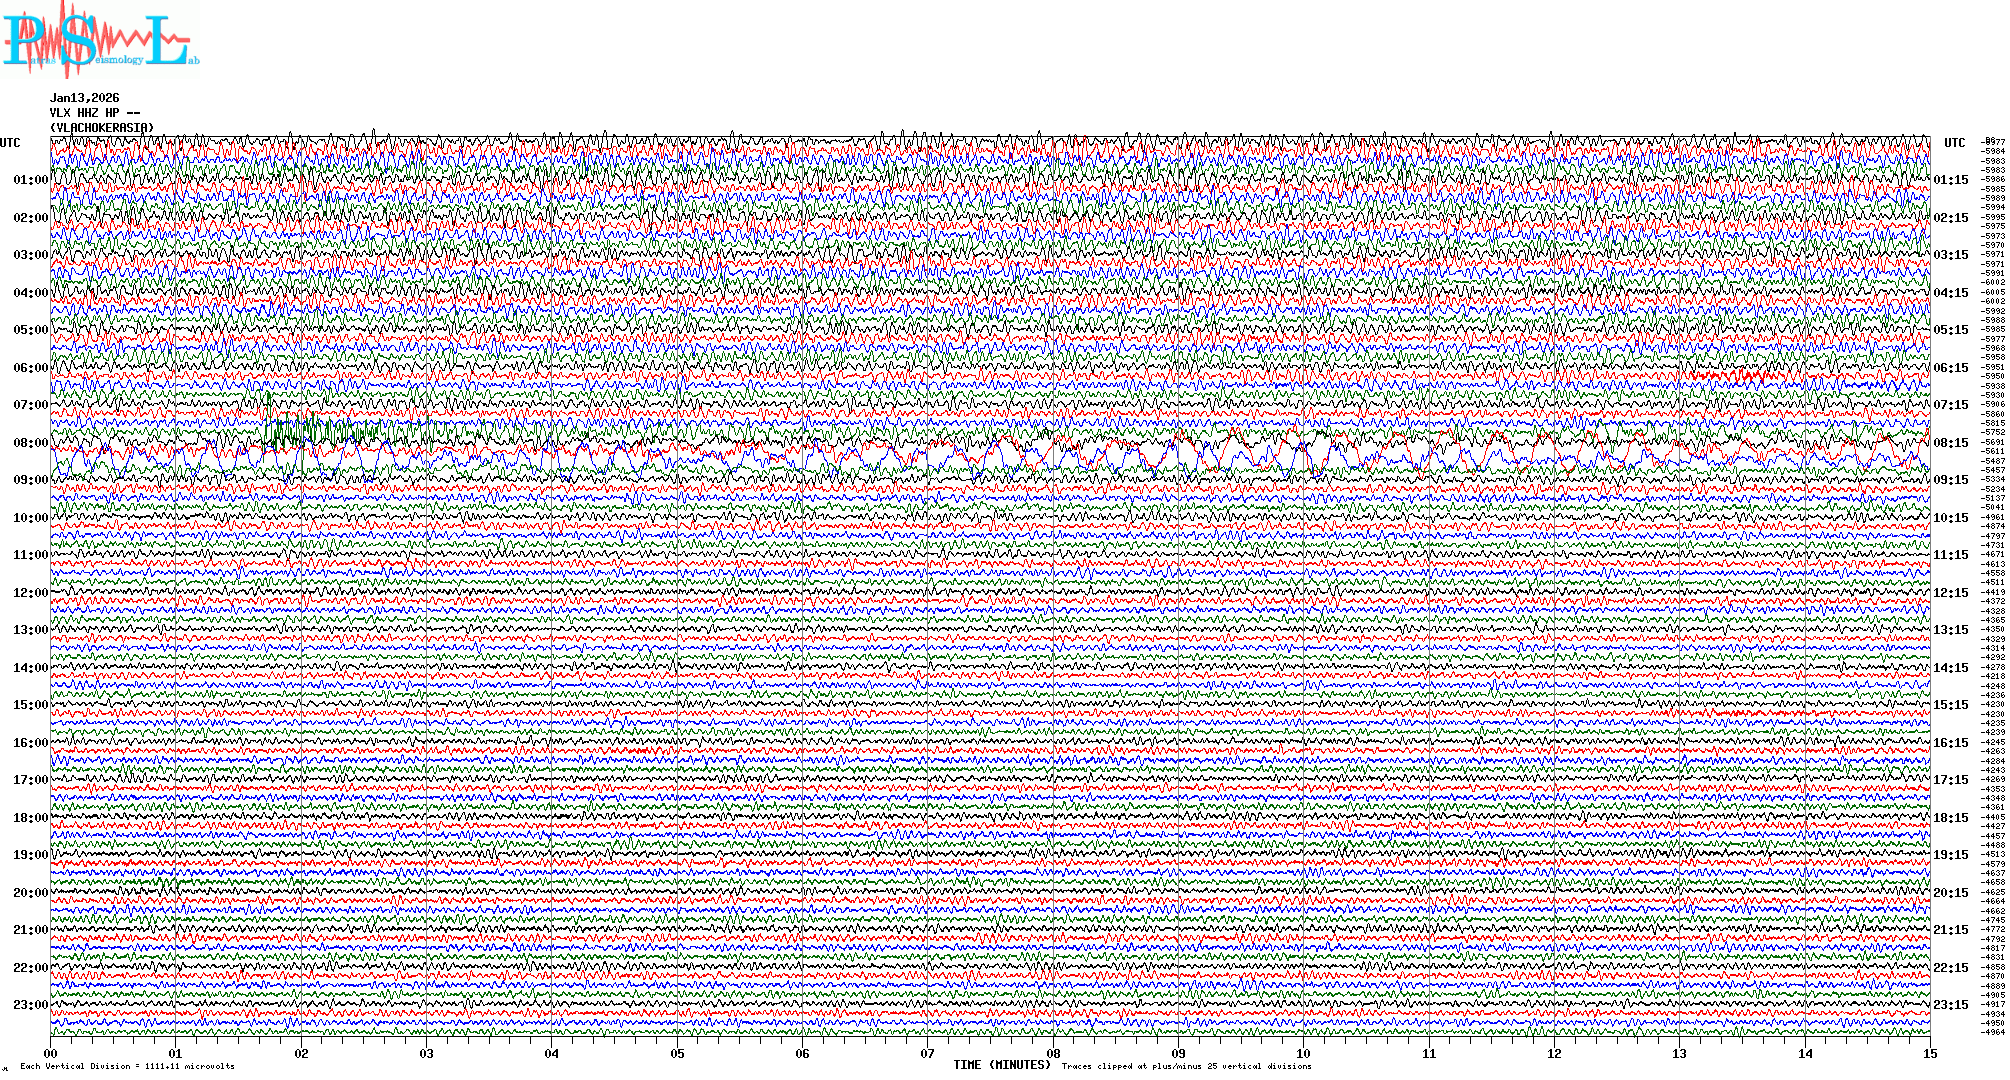Click the left UTC axis header

coord(10,143)
